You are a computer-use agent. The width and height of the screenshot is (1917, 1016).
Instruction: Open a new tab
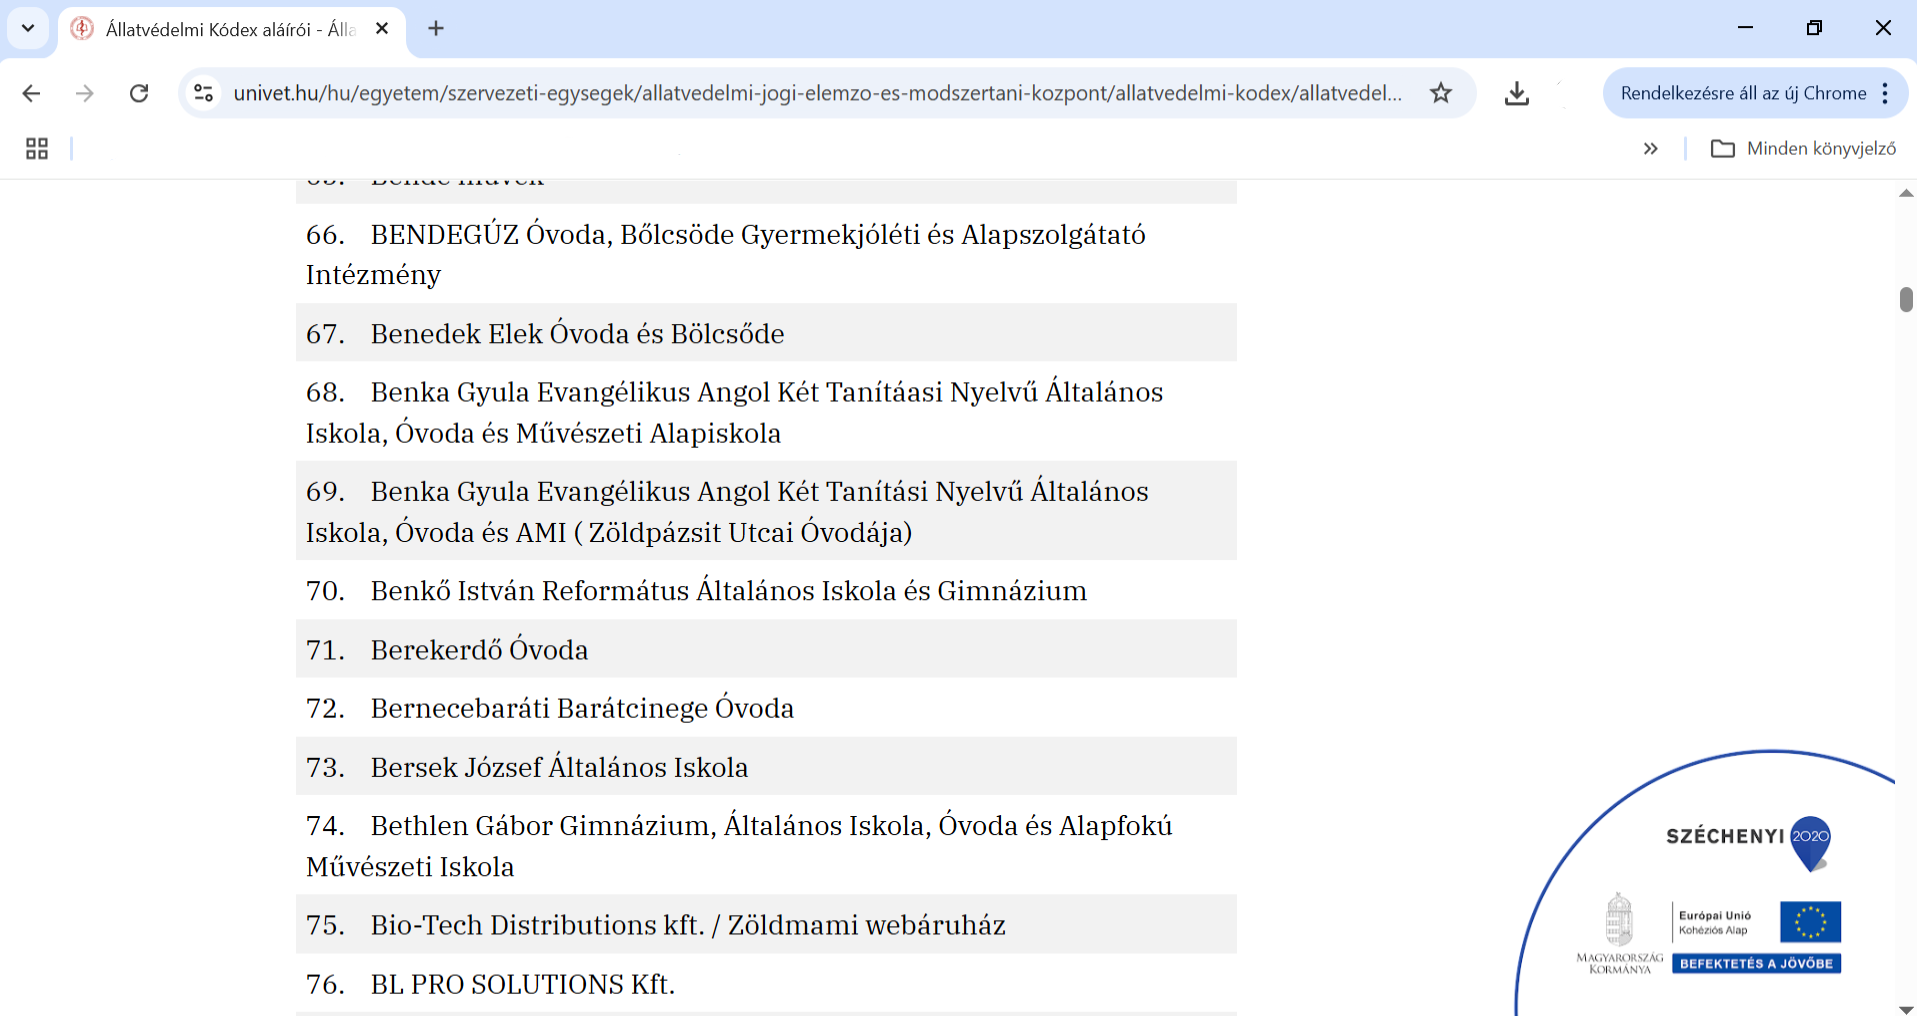click(x=436, y=29)
